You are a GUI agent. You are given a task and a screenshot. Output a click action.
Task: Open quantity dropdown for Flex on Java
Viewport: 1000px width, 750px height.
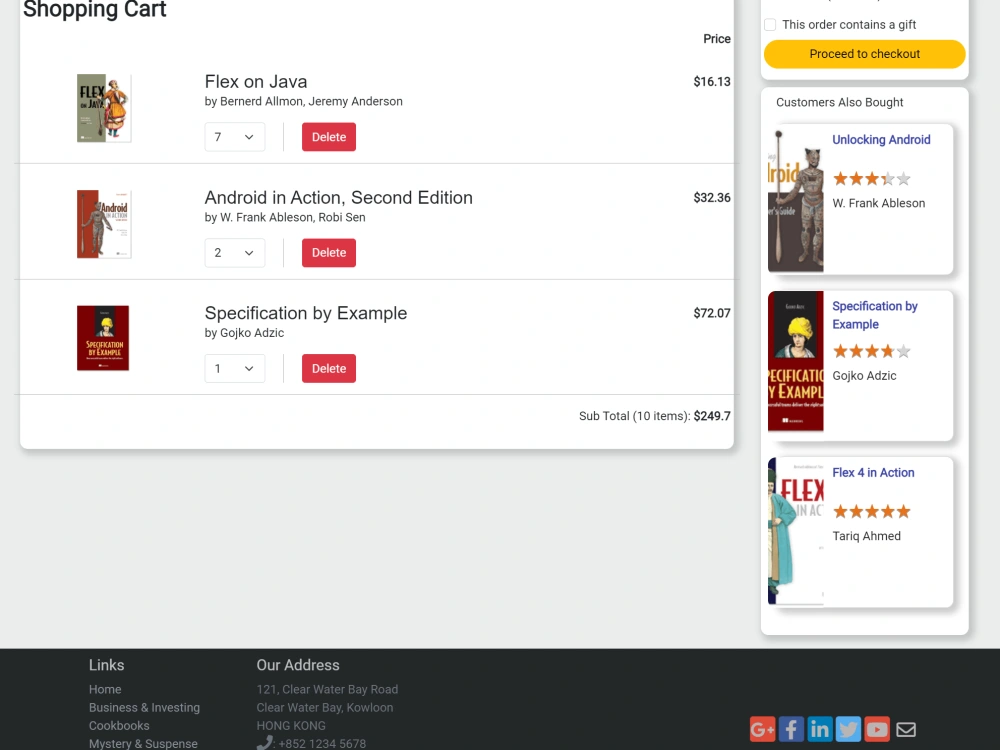point(235,137)
